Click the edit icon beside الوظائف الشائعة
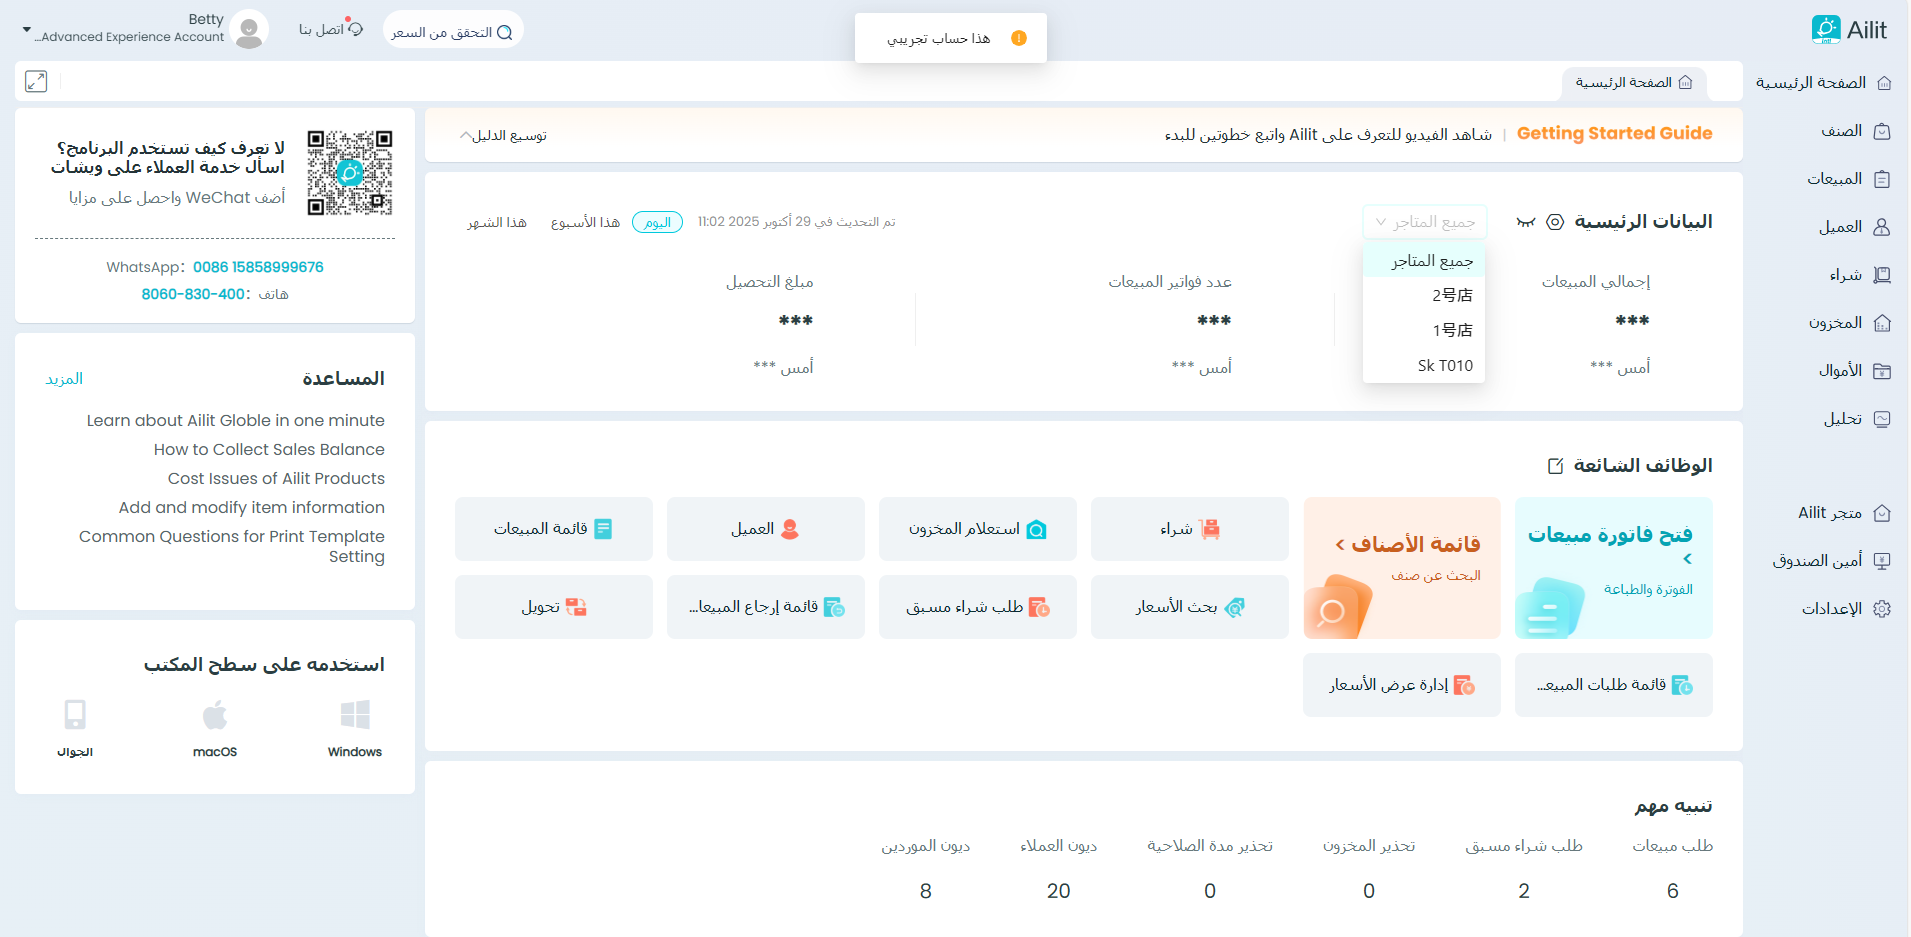The height and width of the screenshot is (937, 1911). tap(1555, 466)
